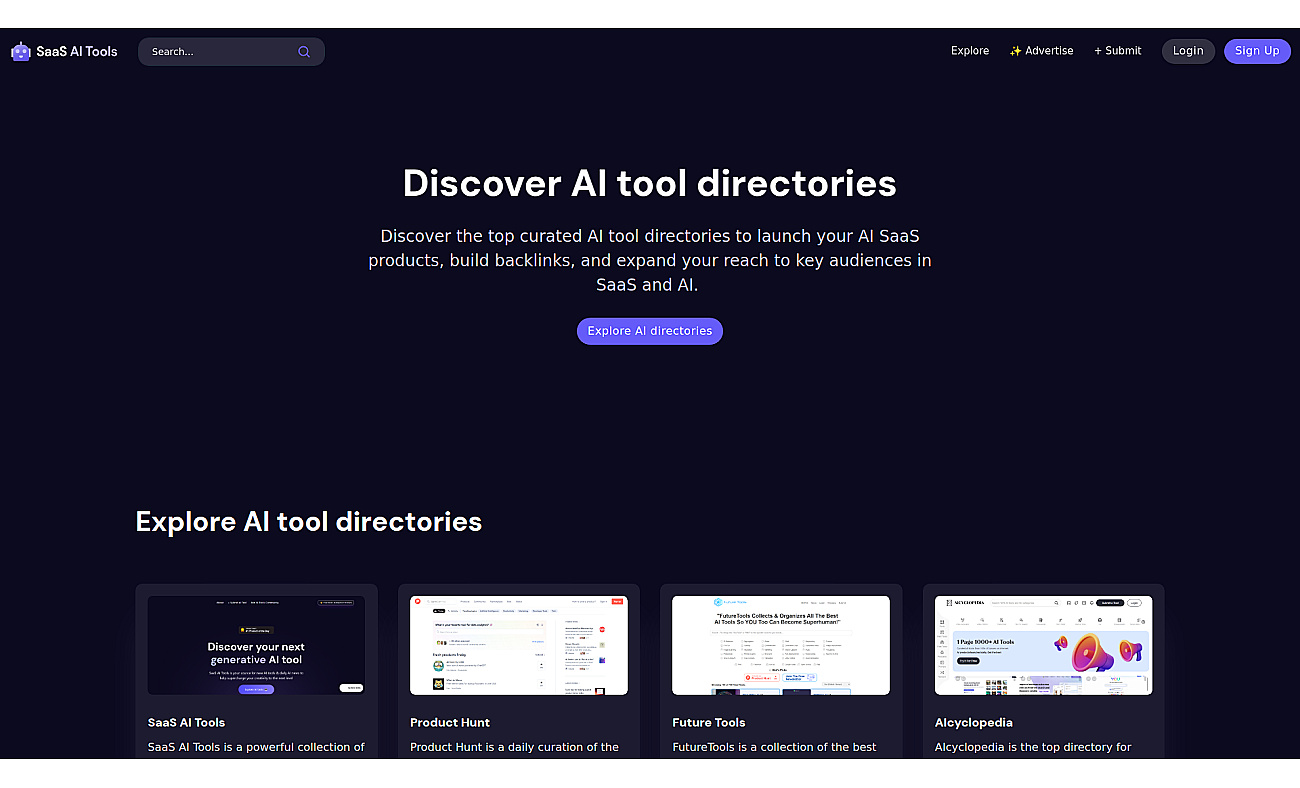
Task: Click 'FutureTools is a collection' description
Action: coord(775,747)
